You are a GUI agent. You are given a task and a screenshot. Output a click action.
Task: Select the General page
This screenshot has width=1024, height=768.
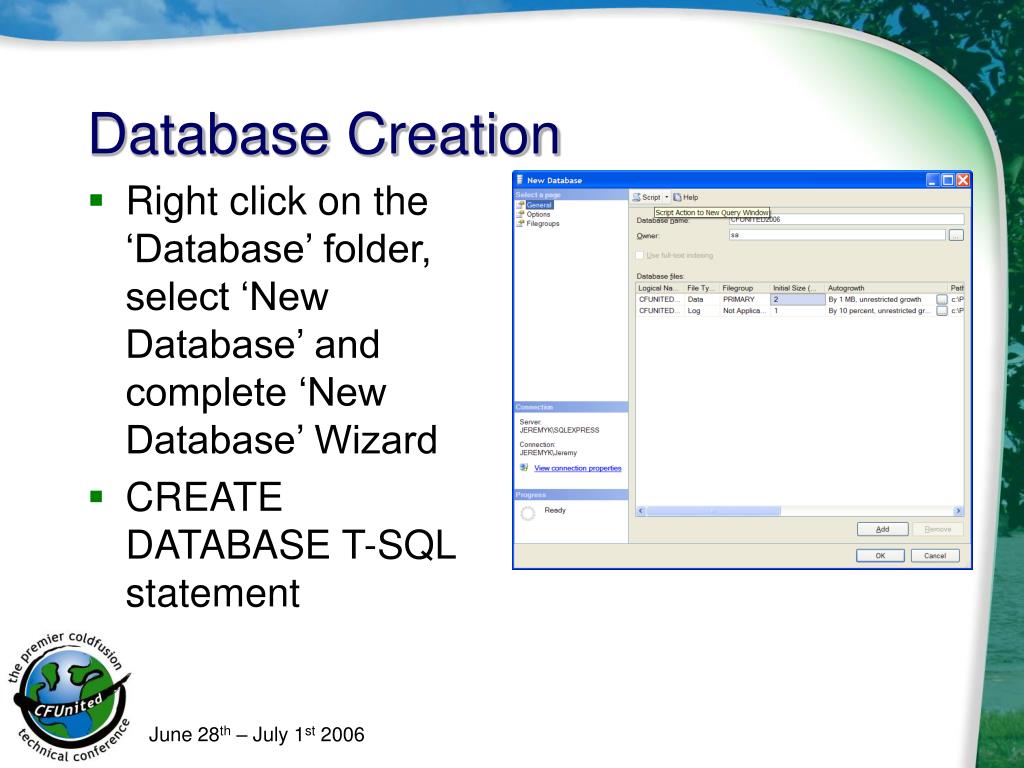[x=539, y=205]
